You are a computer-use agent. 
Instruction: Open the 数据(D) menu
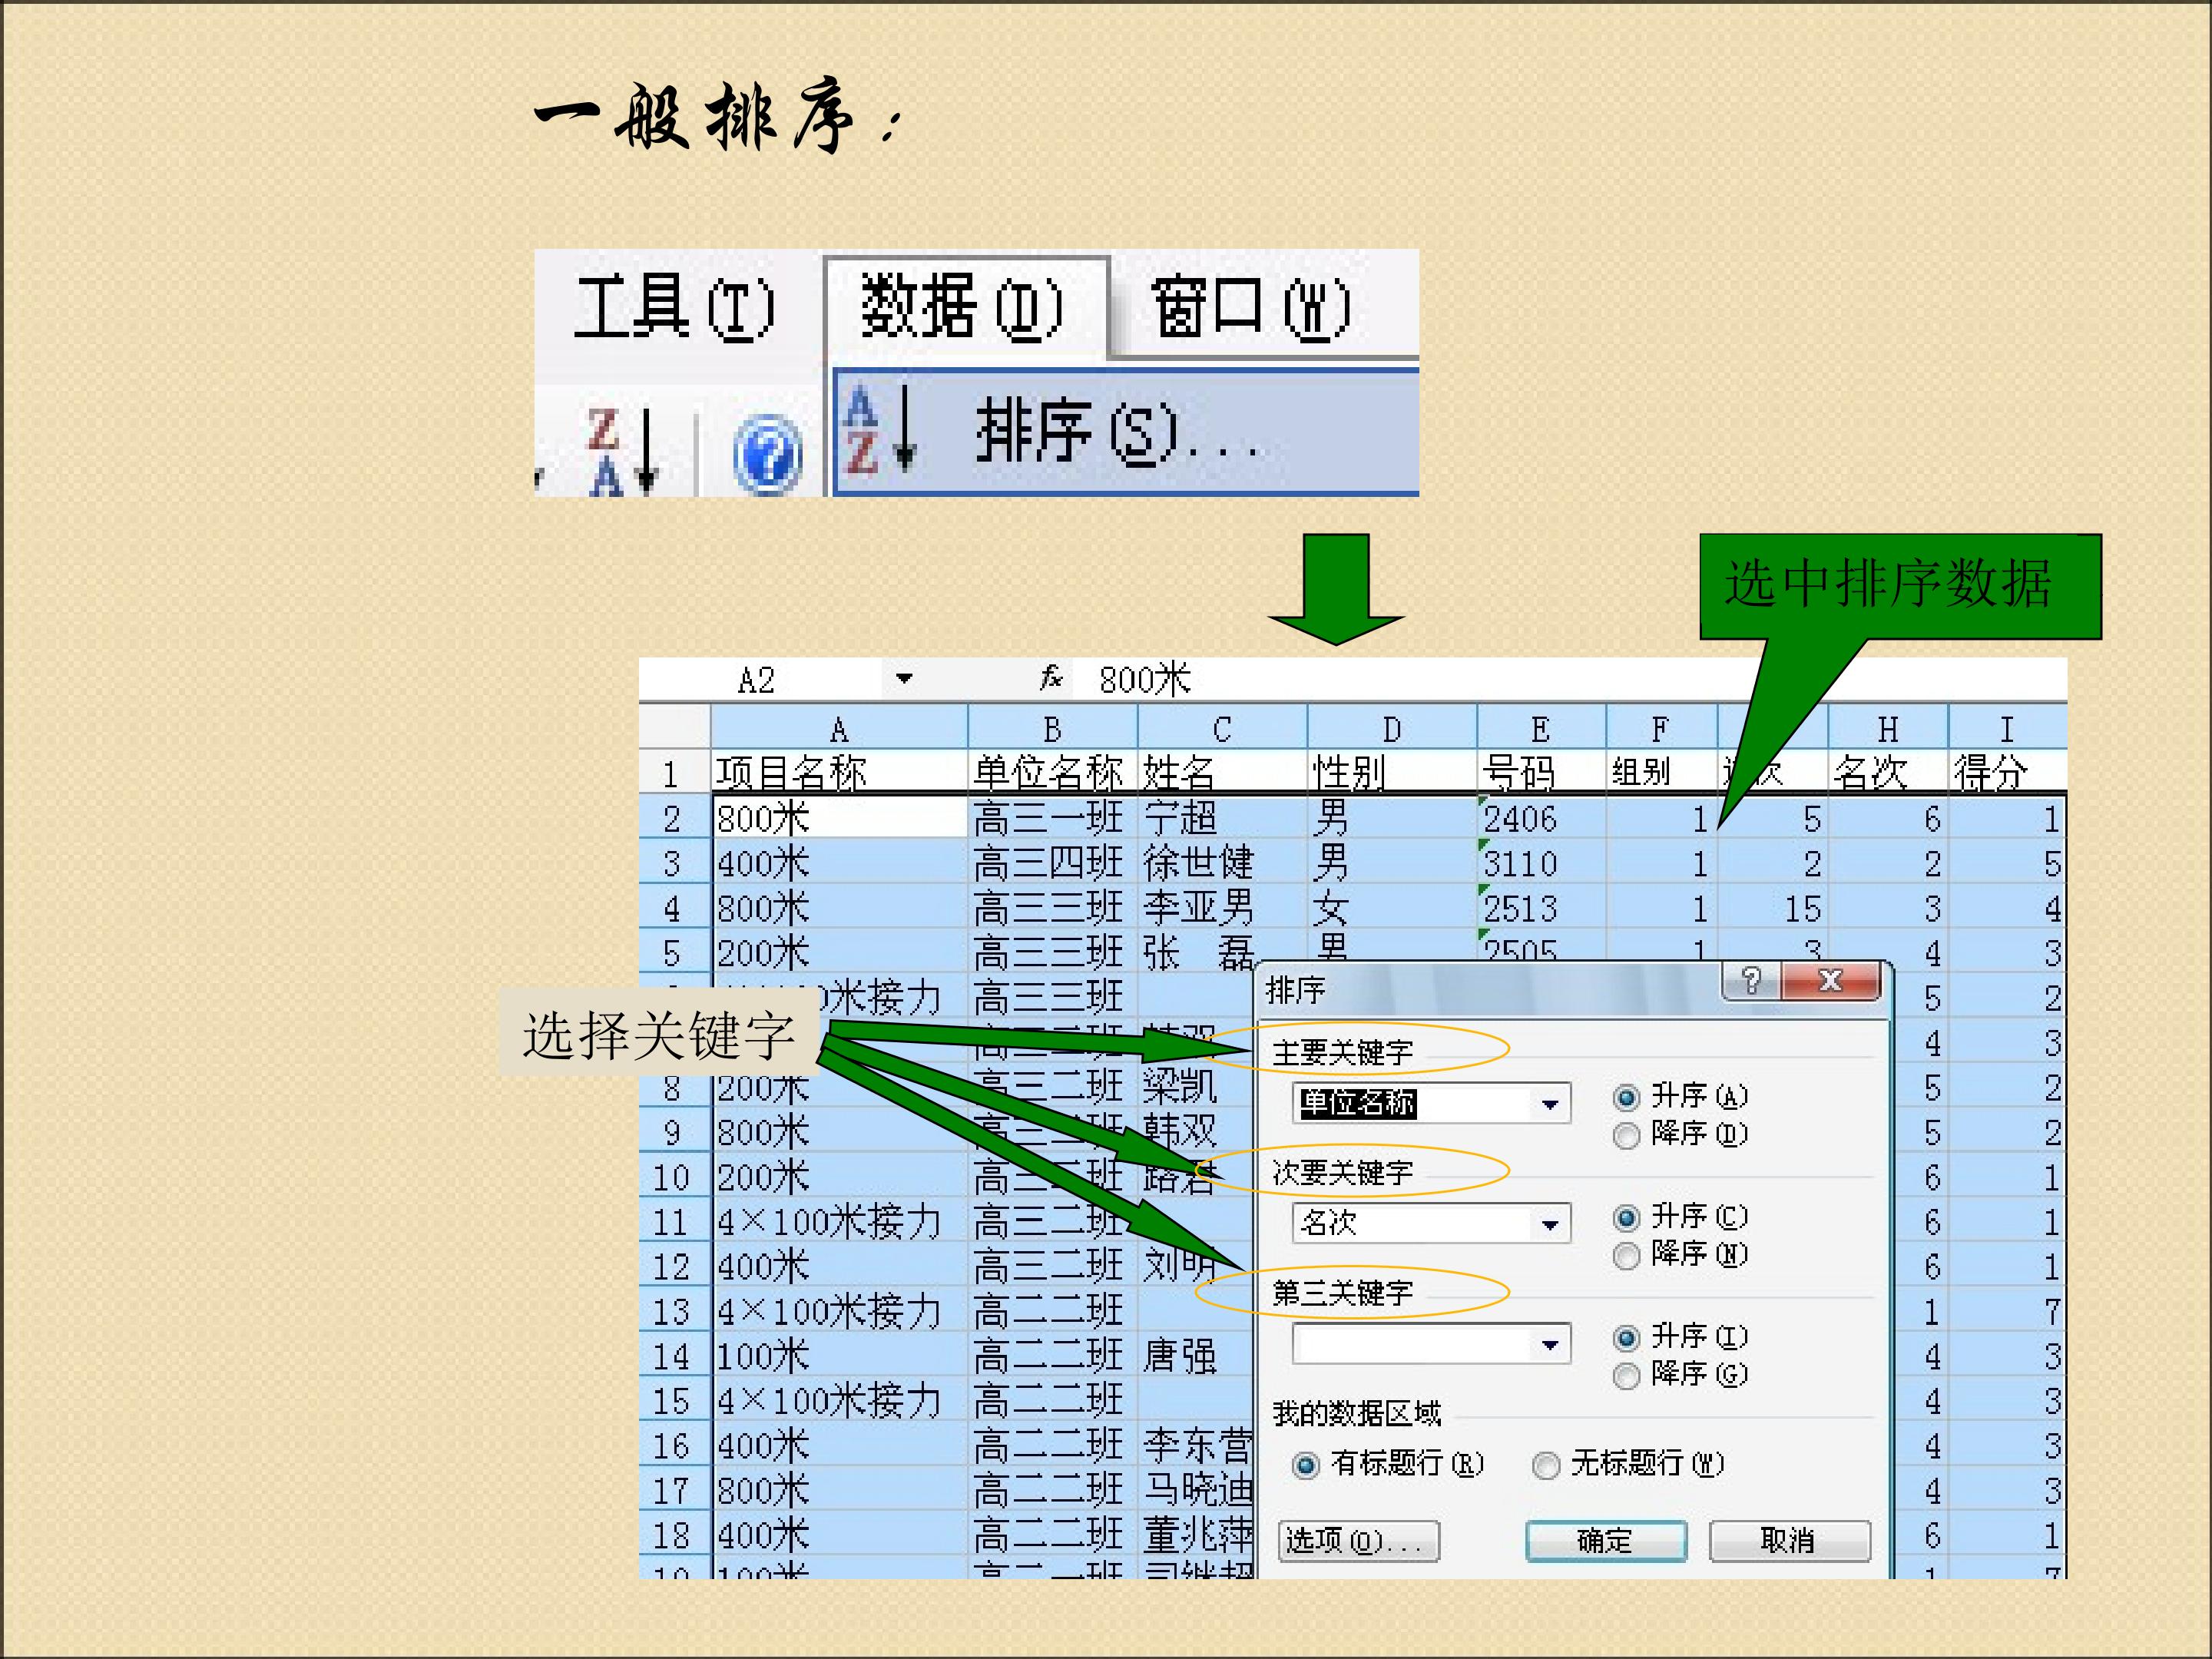pyautogui.click(x=961, y=308)
